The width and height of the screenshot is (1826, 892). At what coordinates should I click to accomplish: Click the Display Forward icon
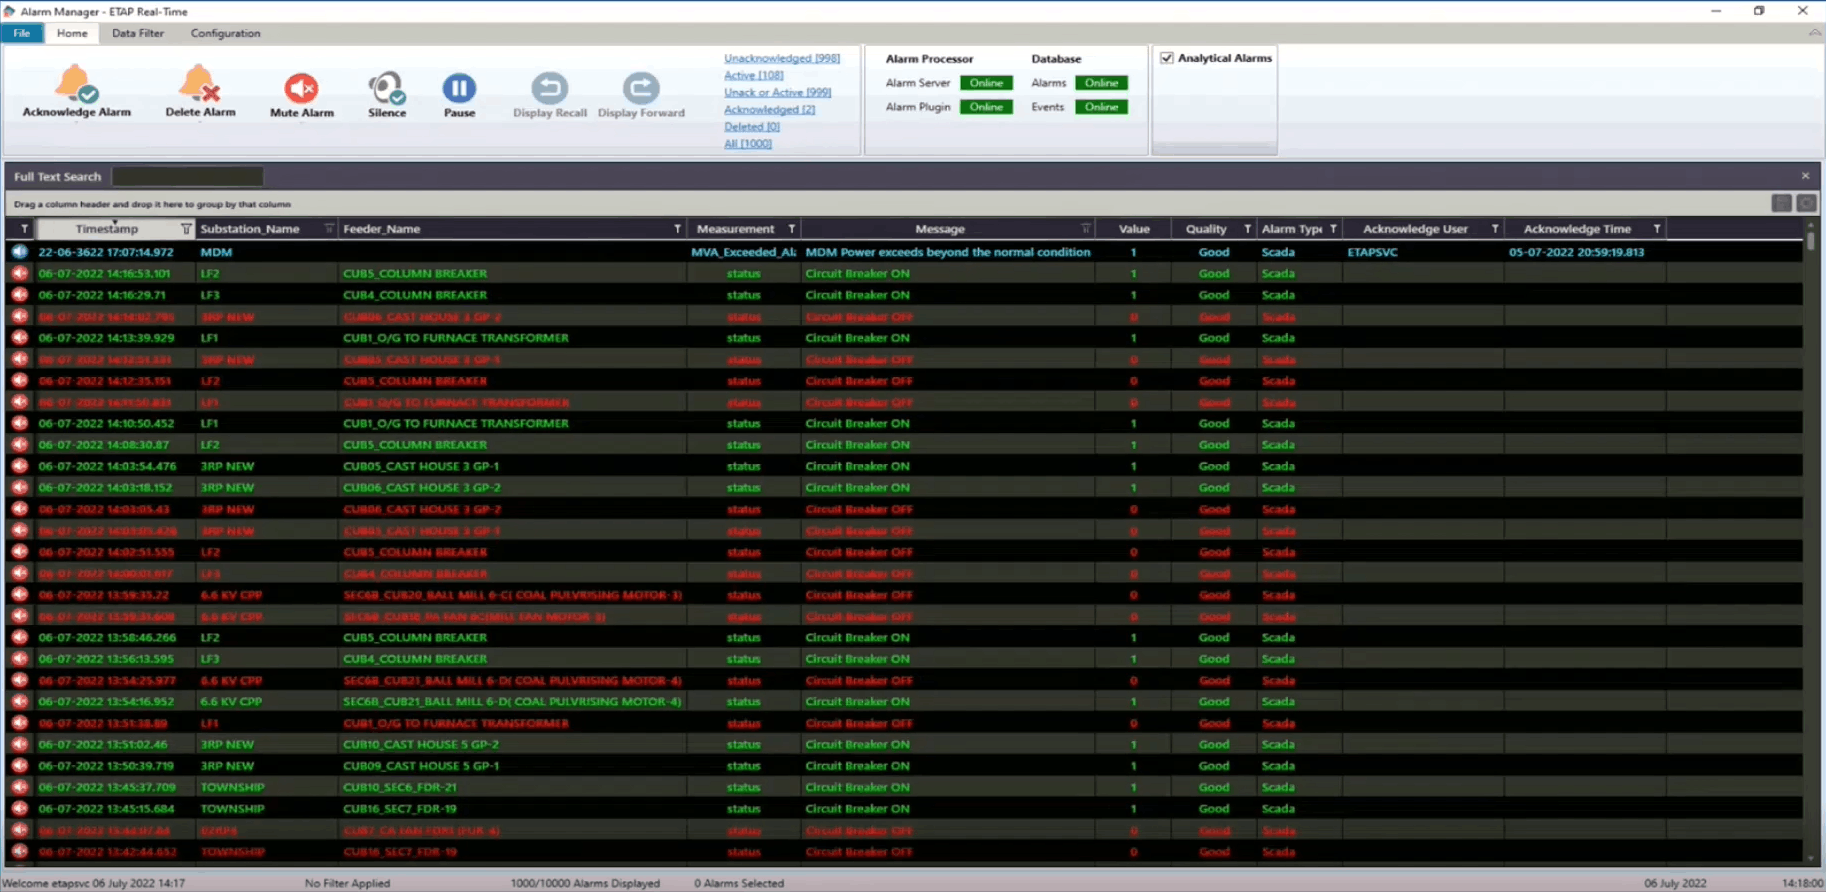[x=641, y=88]
